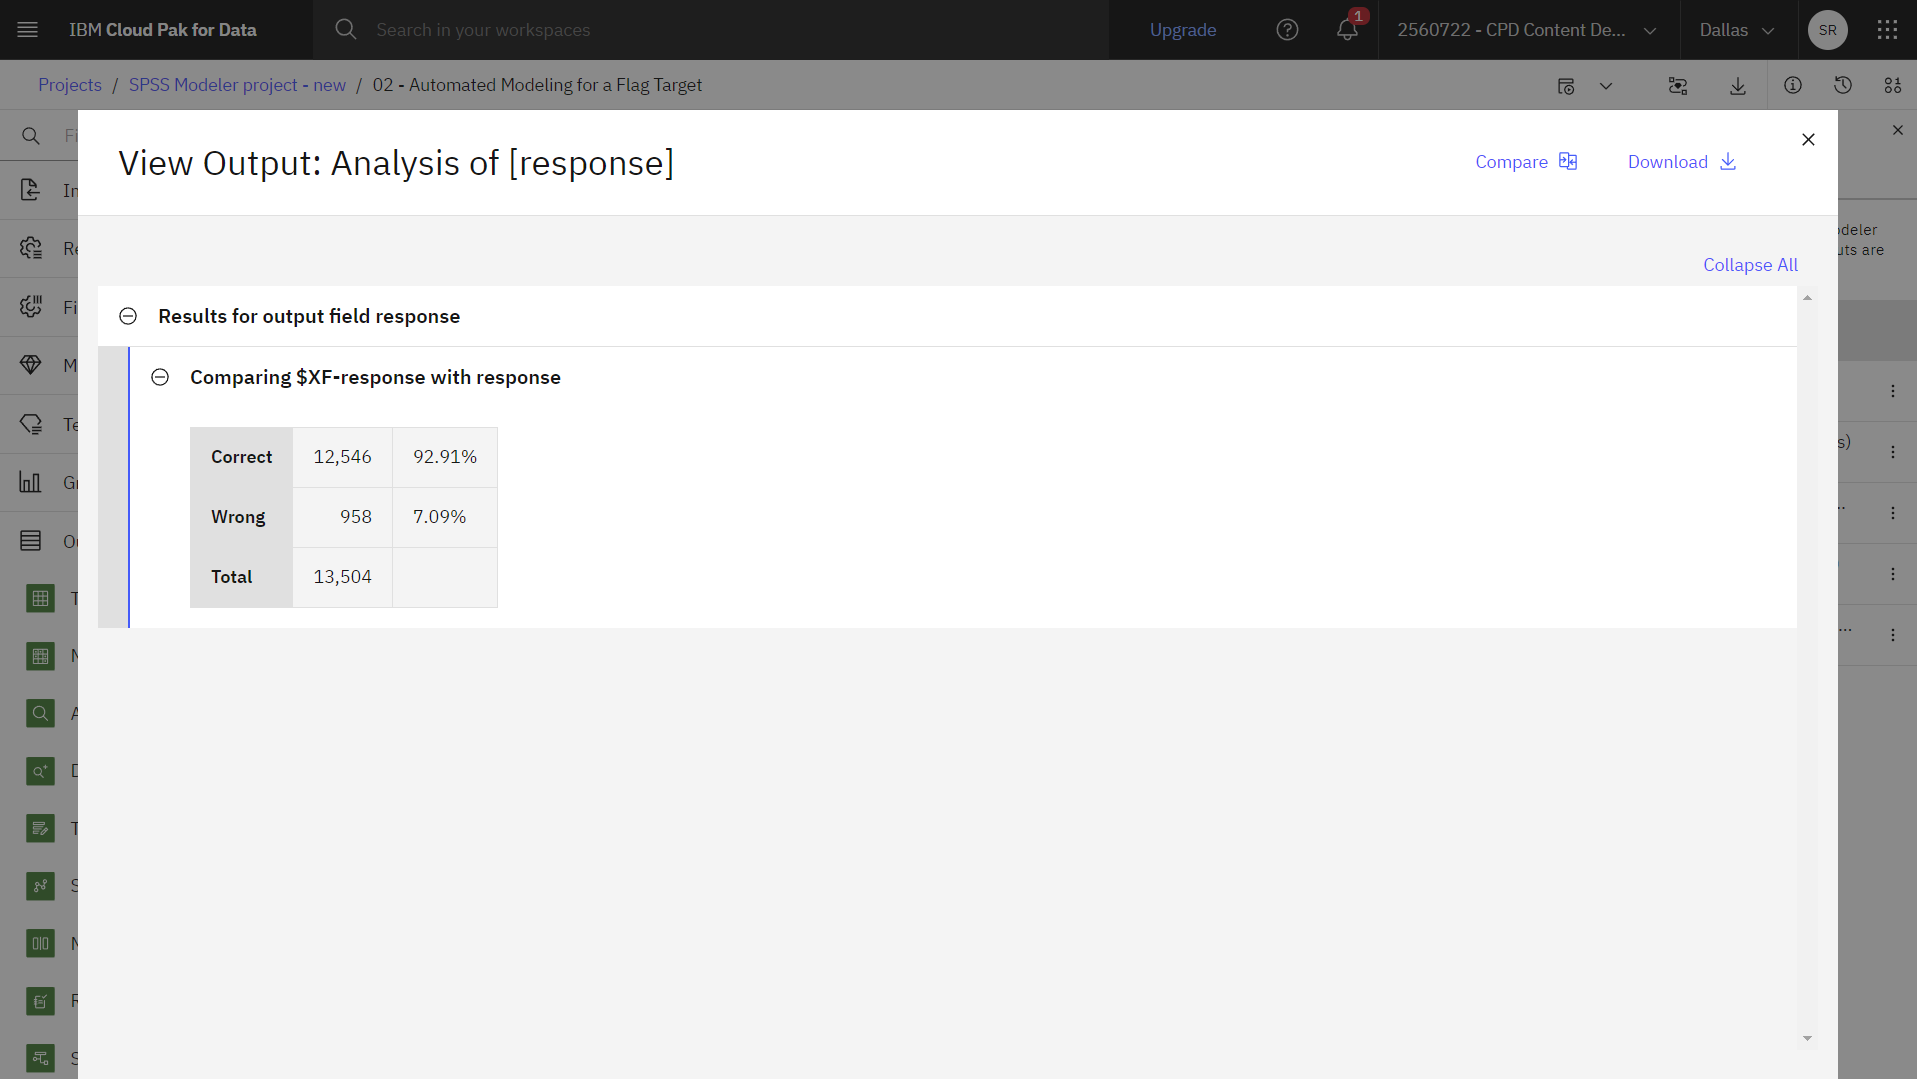The image size is (1917, 1079).
Task: Select the Outputs palette icon
Action: pyautogui.click(x=31, y=541)
